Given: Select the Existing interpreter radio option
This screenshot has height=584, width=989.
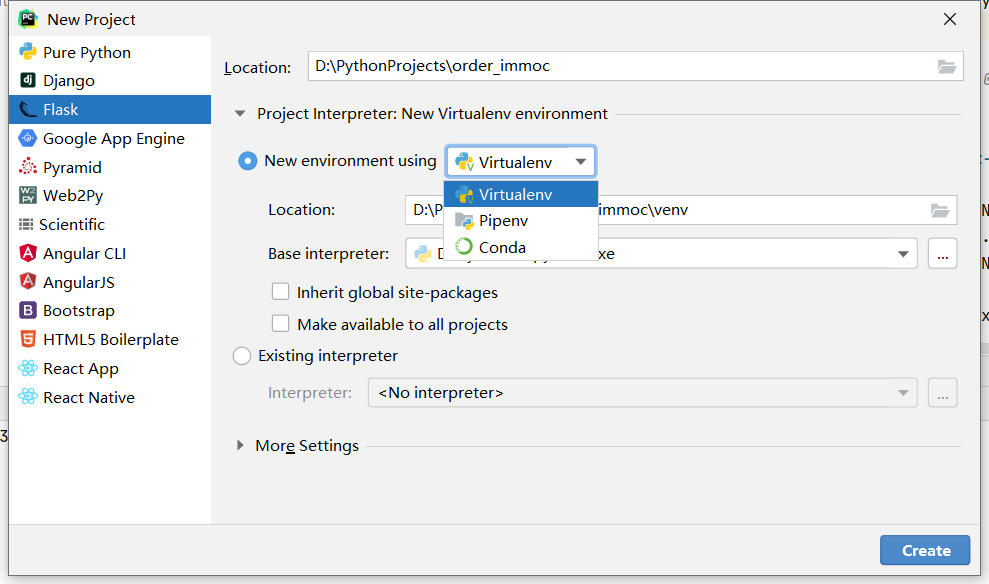Looking at the screenshot, I should click(242, 356).
